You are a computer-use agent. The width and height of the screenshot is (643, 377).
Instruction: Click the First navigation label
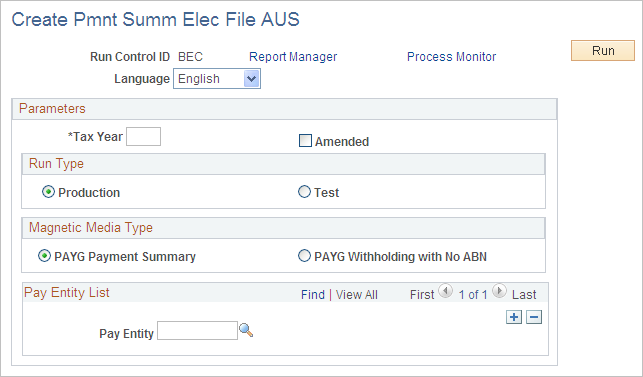pos(422,295)
